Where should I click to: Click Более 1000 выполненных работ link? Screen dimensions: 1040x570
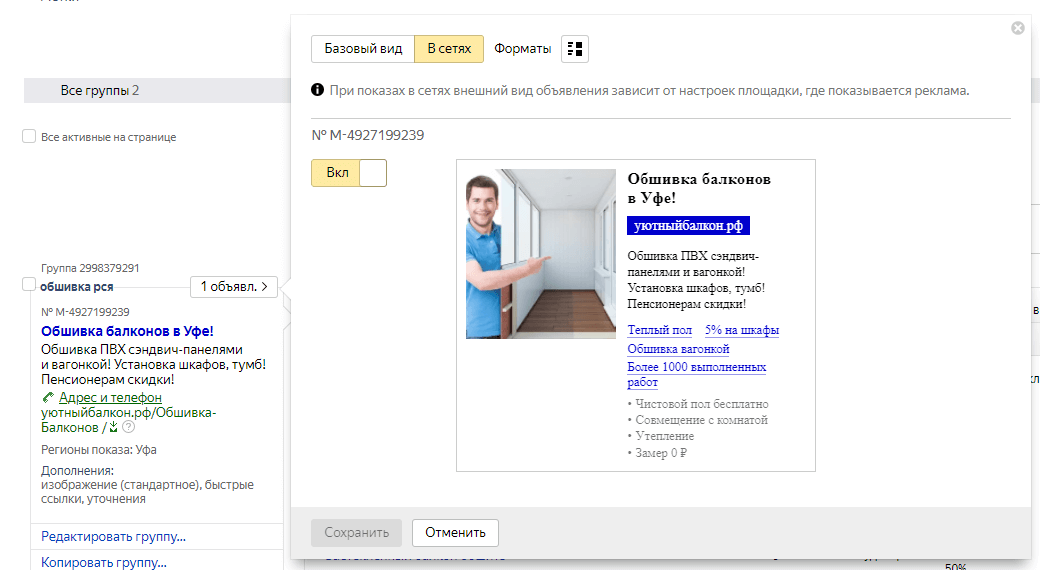pyautogui.click(x=696, y=374)
